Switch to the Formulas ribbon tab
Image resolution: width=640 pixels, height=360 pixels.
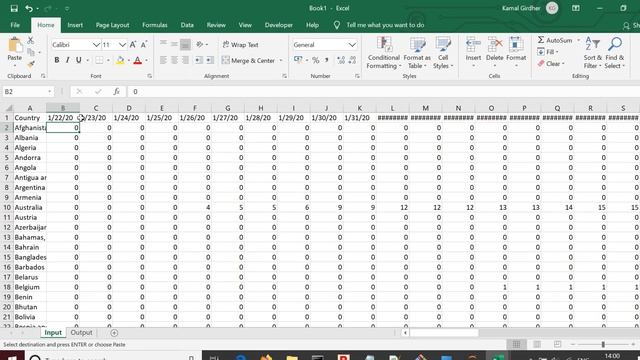[155, 25]
